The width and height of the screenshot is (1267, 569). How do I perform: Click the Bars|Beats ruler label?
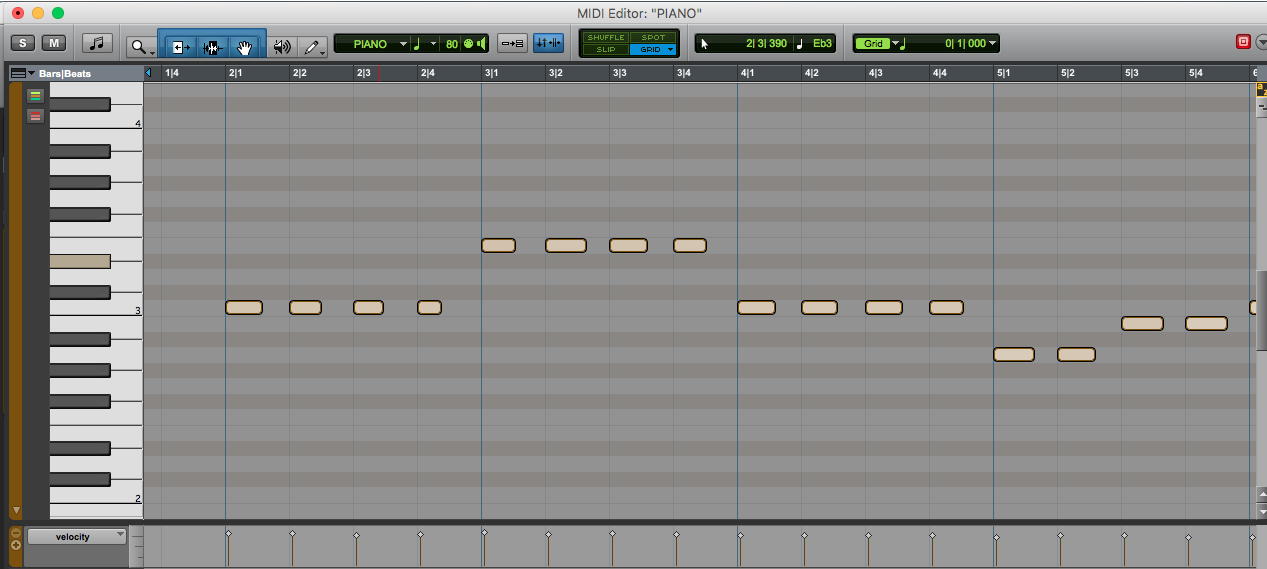click(63, 74)
